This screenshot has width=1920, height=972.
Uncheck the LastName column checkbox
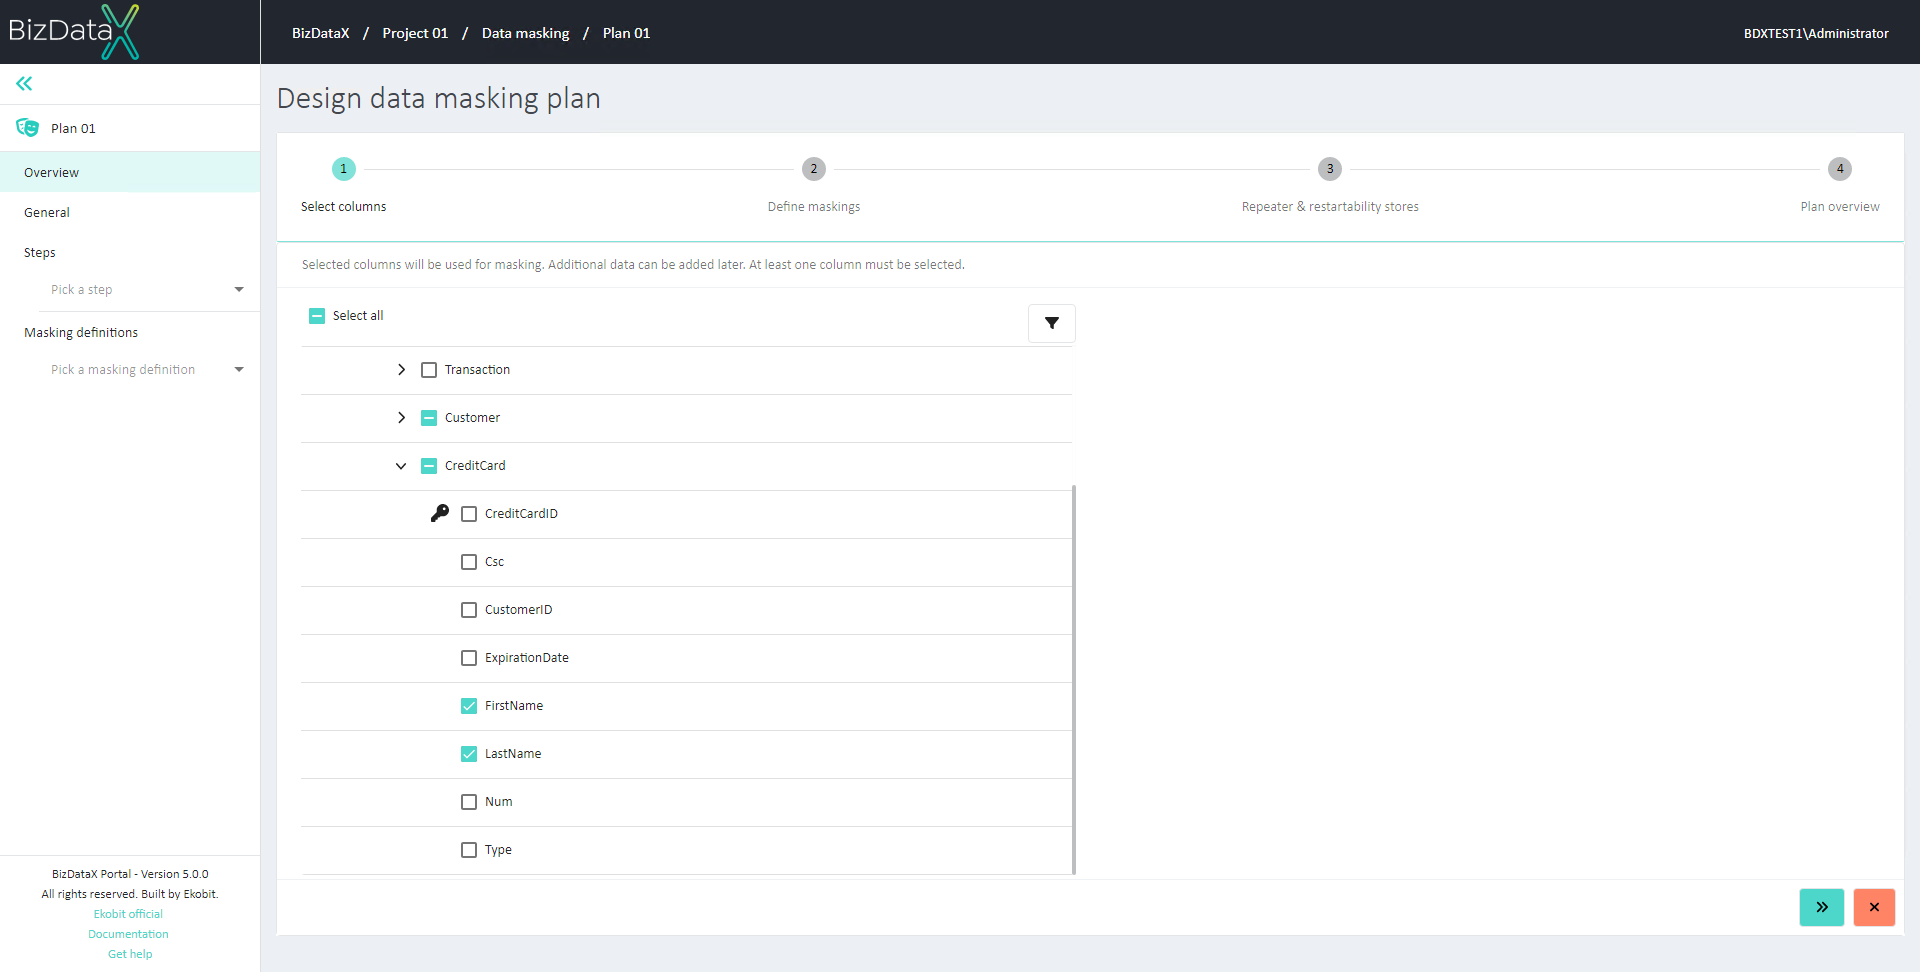tap(469, 754)
